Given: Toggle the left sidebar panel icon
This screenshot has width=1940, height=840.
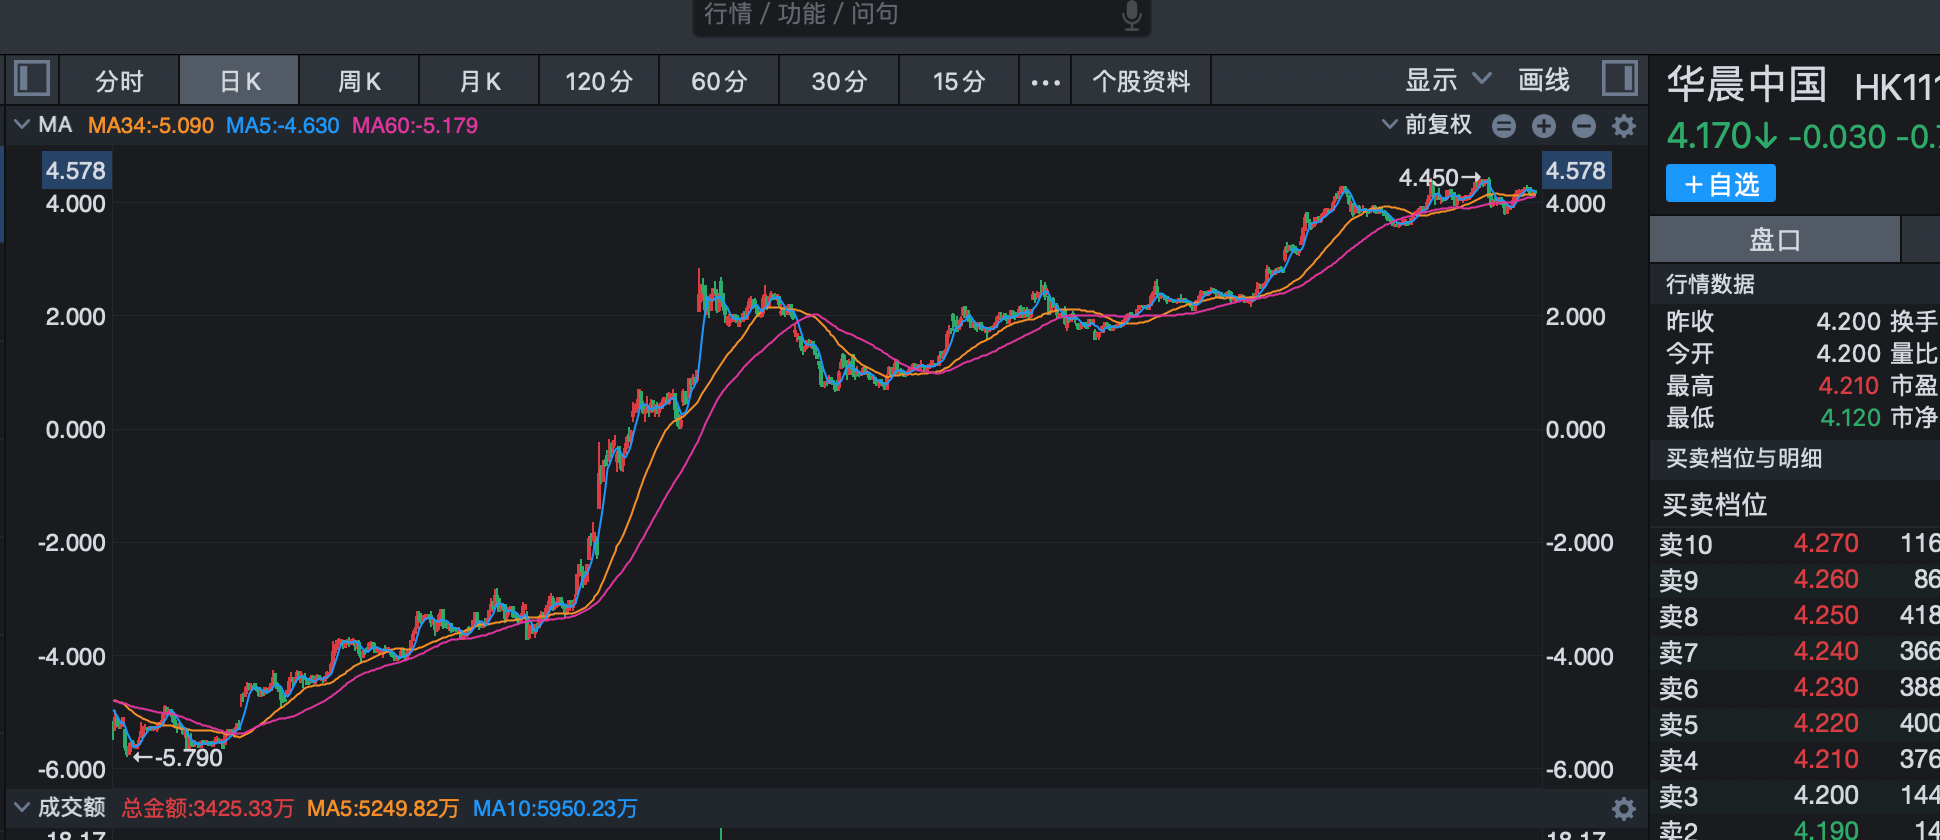Looking at the screenshot, I should point(32,78).
